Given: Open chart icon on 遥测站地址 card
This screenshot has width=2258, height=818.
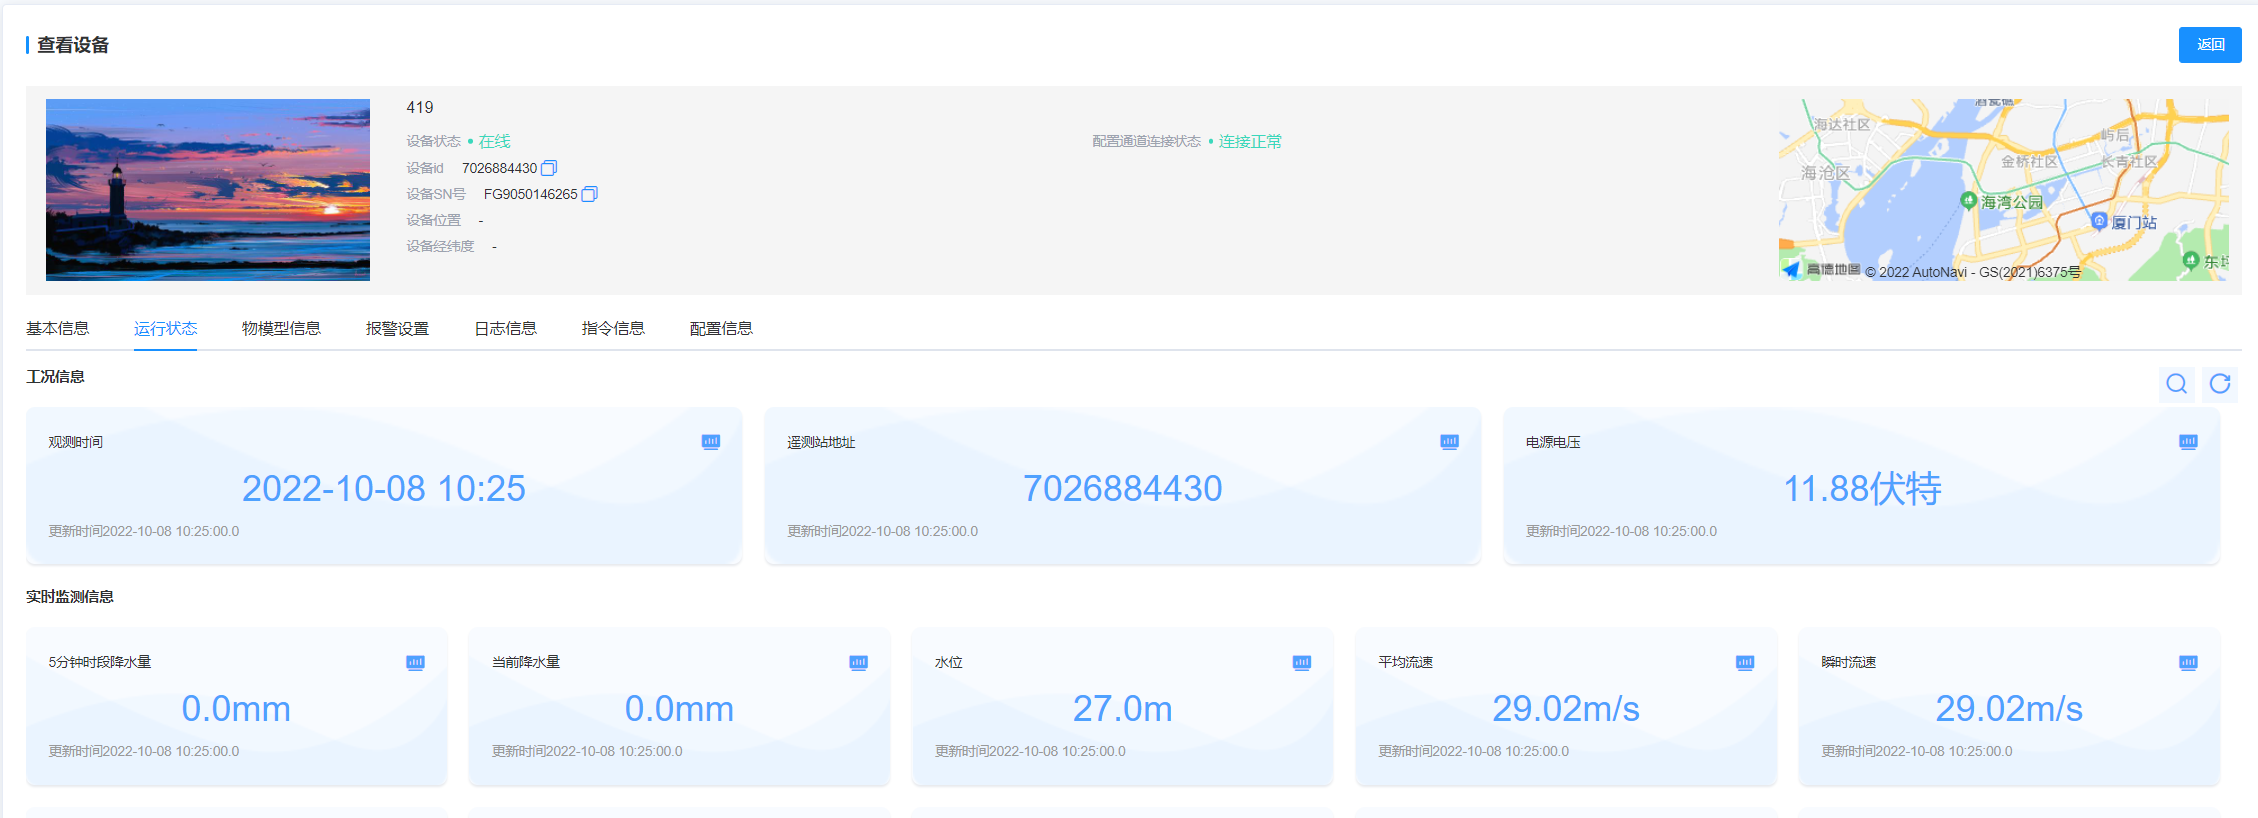Looking at the screenshot, I should click(x=1449, y=442).
